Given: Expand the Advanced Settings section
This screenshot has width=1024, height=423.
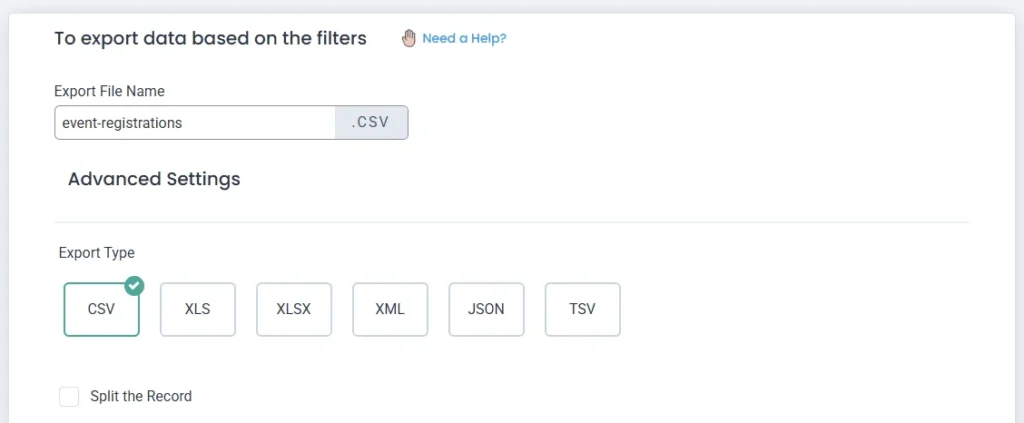Looking at the screenshot, I should point(154,180).
